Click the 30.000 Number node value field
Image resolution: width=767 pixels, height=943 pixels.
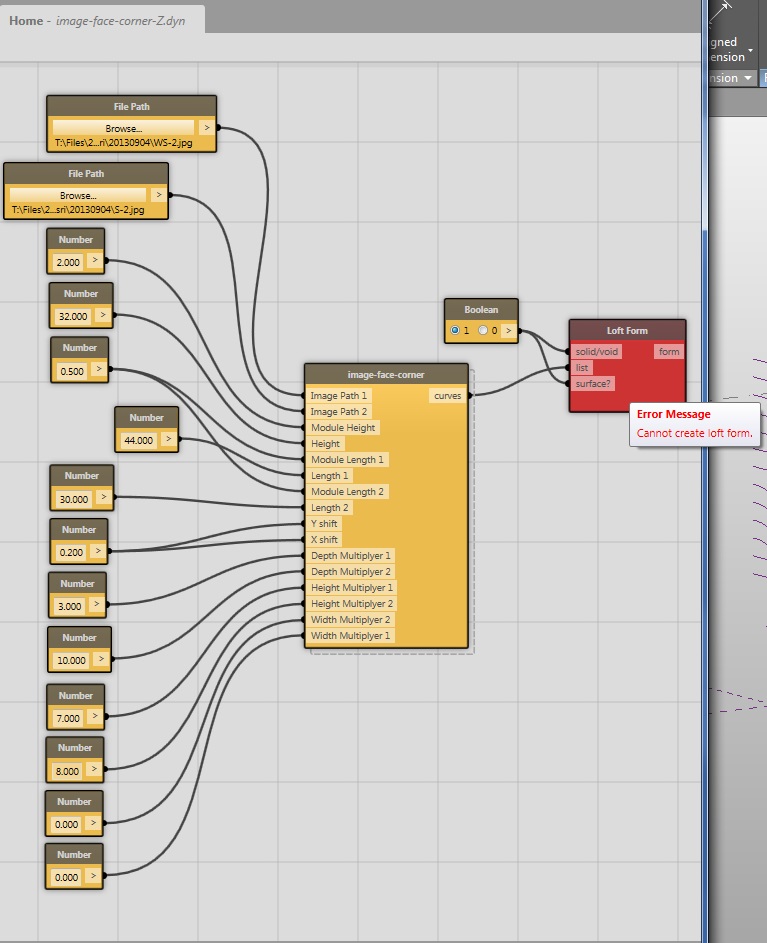coord(73,499)
